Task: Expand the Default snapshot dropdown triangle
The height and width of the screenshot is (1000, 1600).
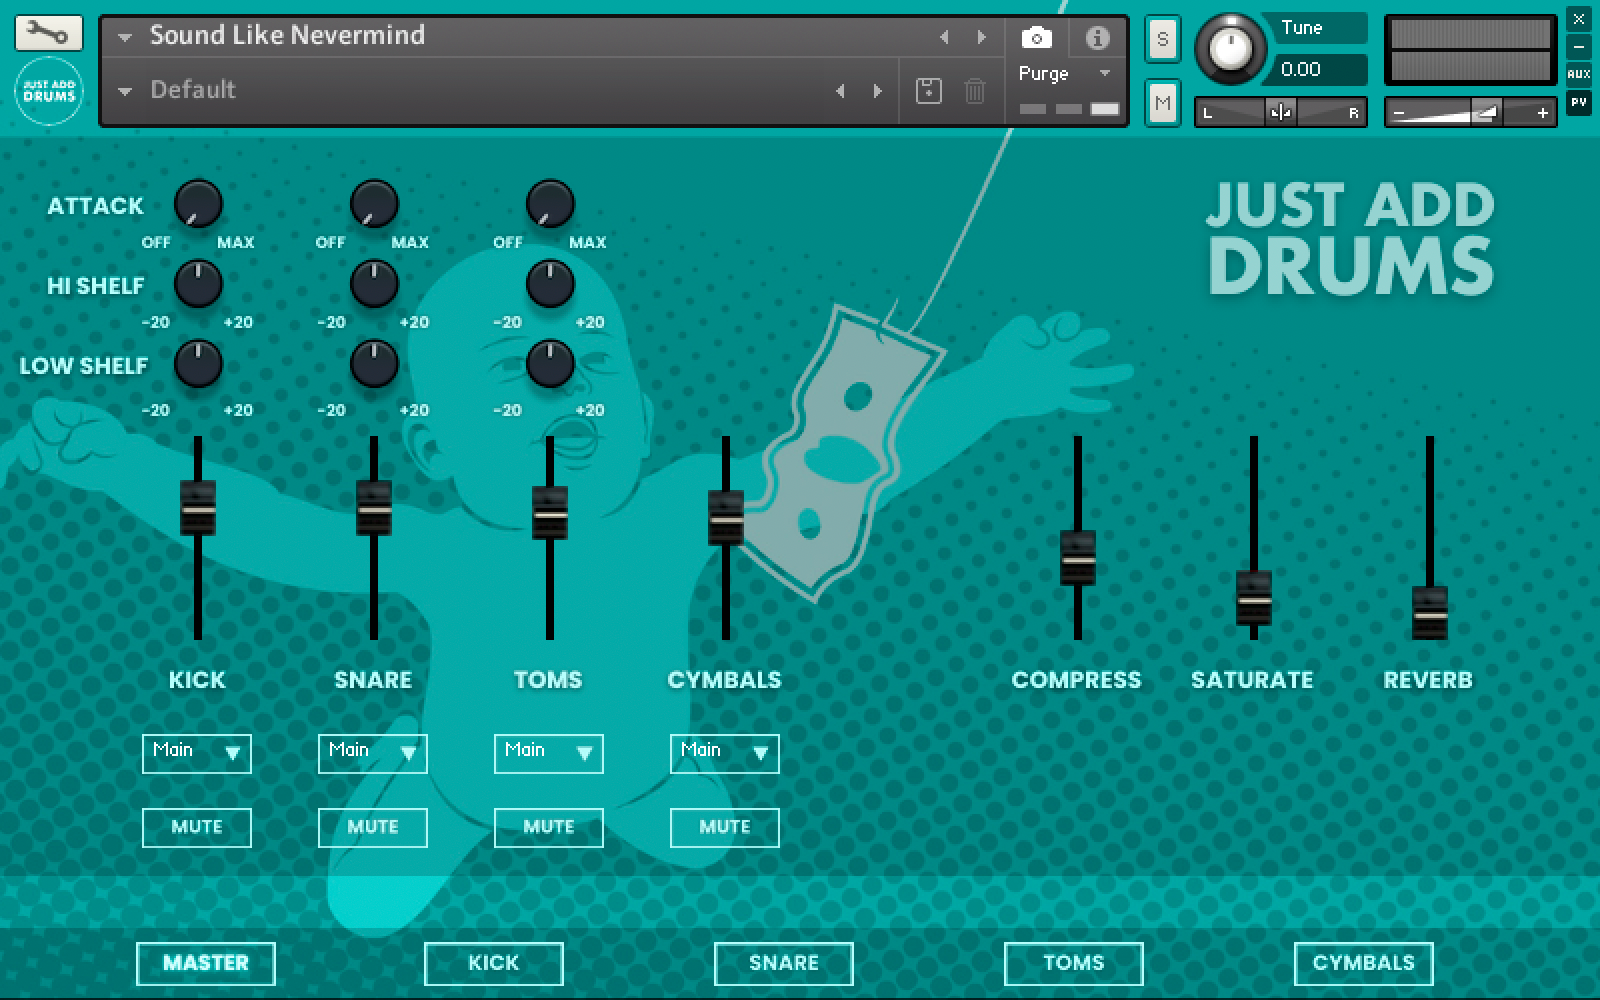Action: point(125,91)
